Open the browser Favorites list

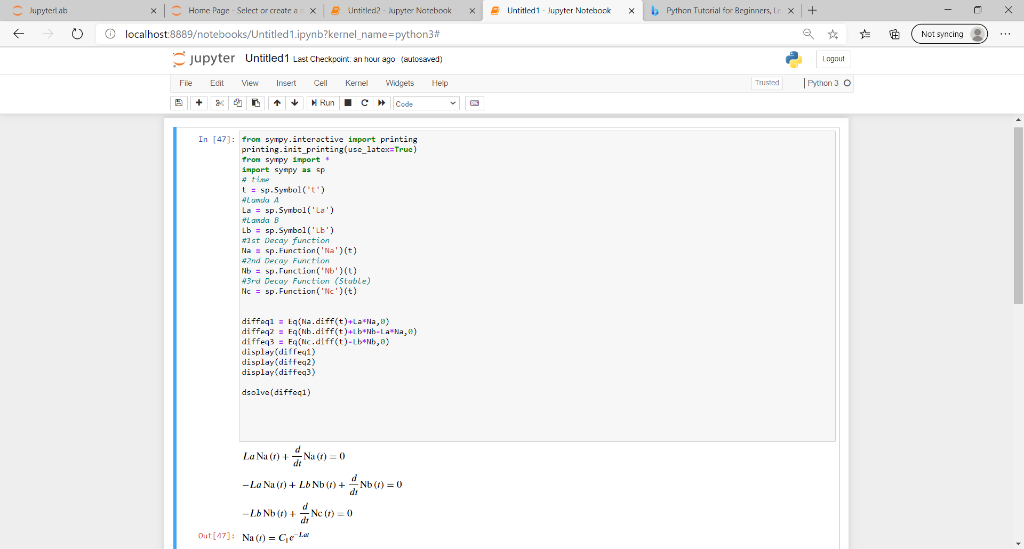click(865, 34)
